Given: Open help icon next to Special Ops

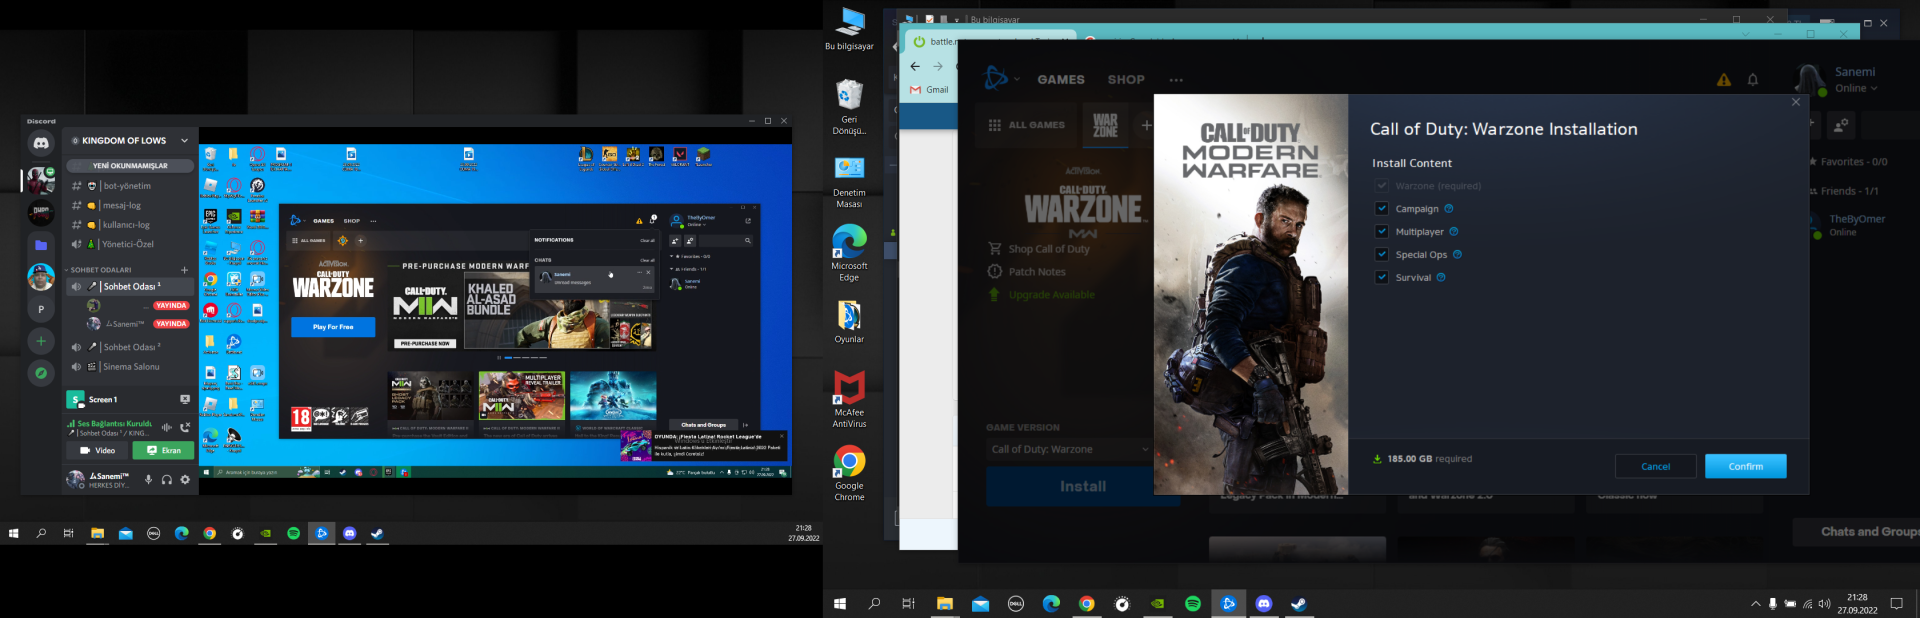Looking at the screenshot, I should click(x=1457, y=254).
